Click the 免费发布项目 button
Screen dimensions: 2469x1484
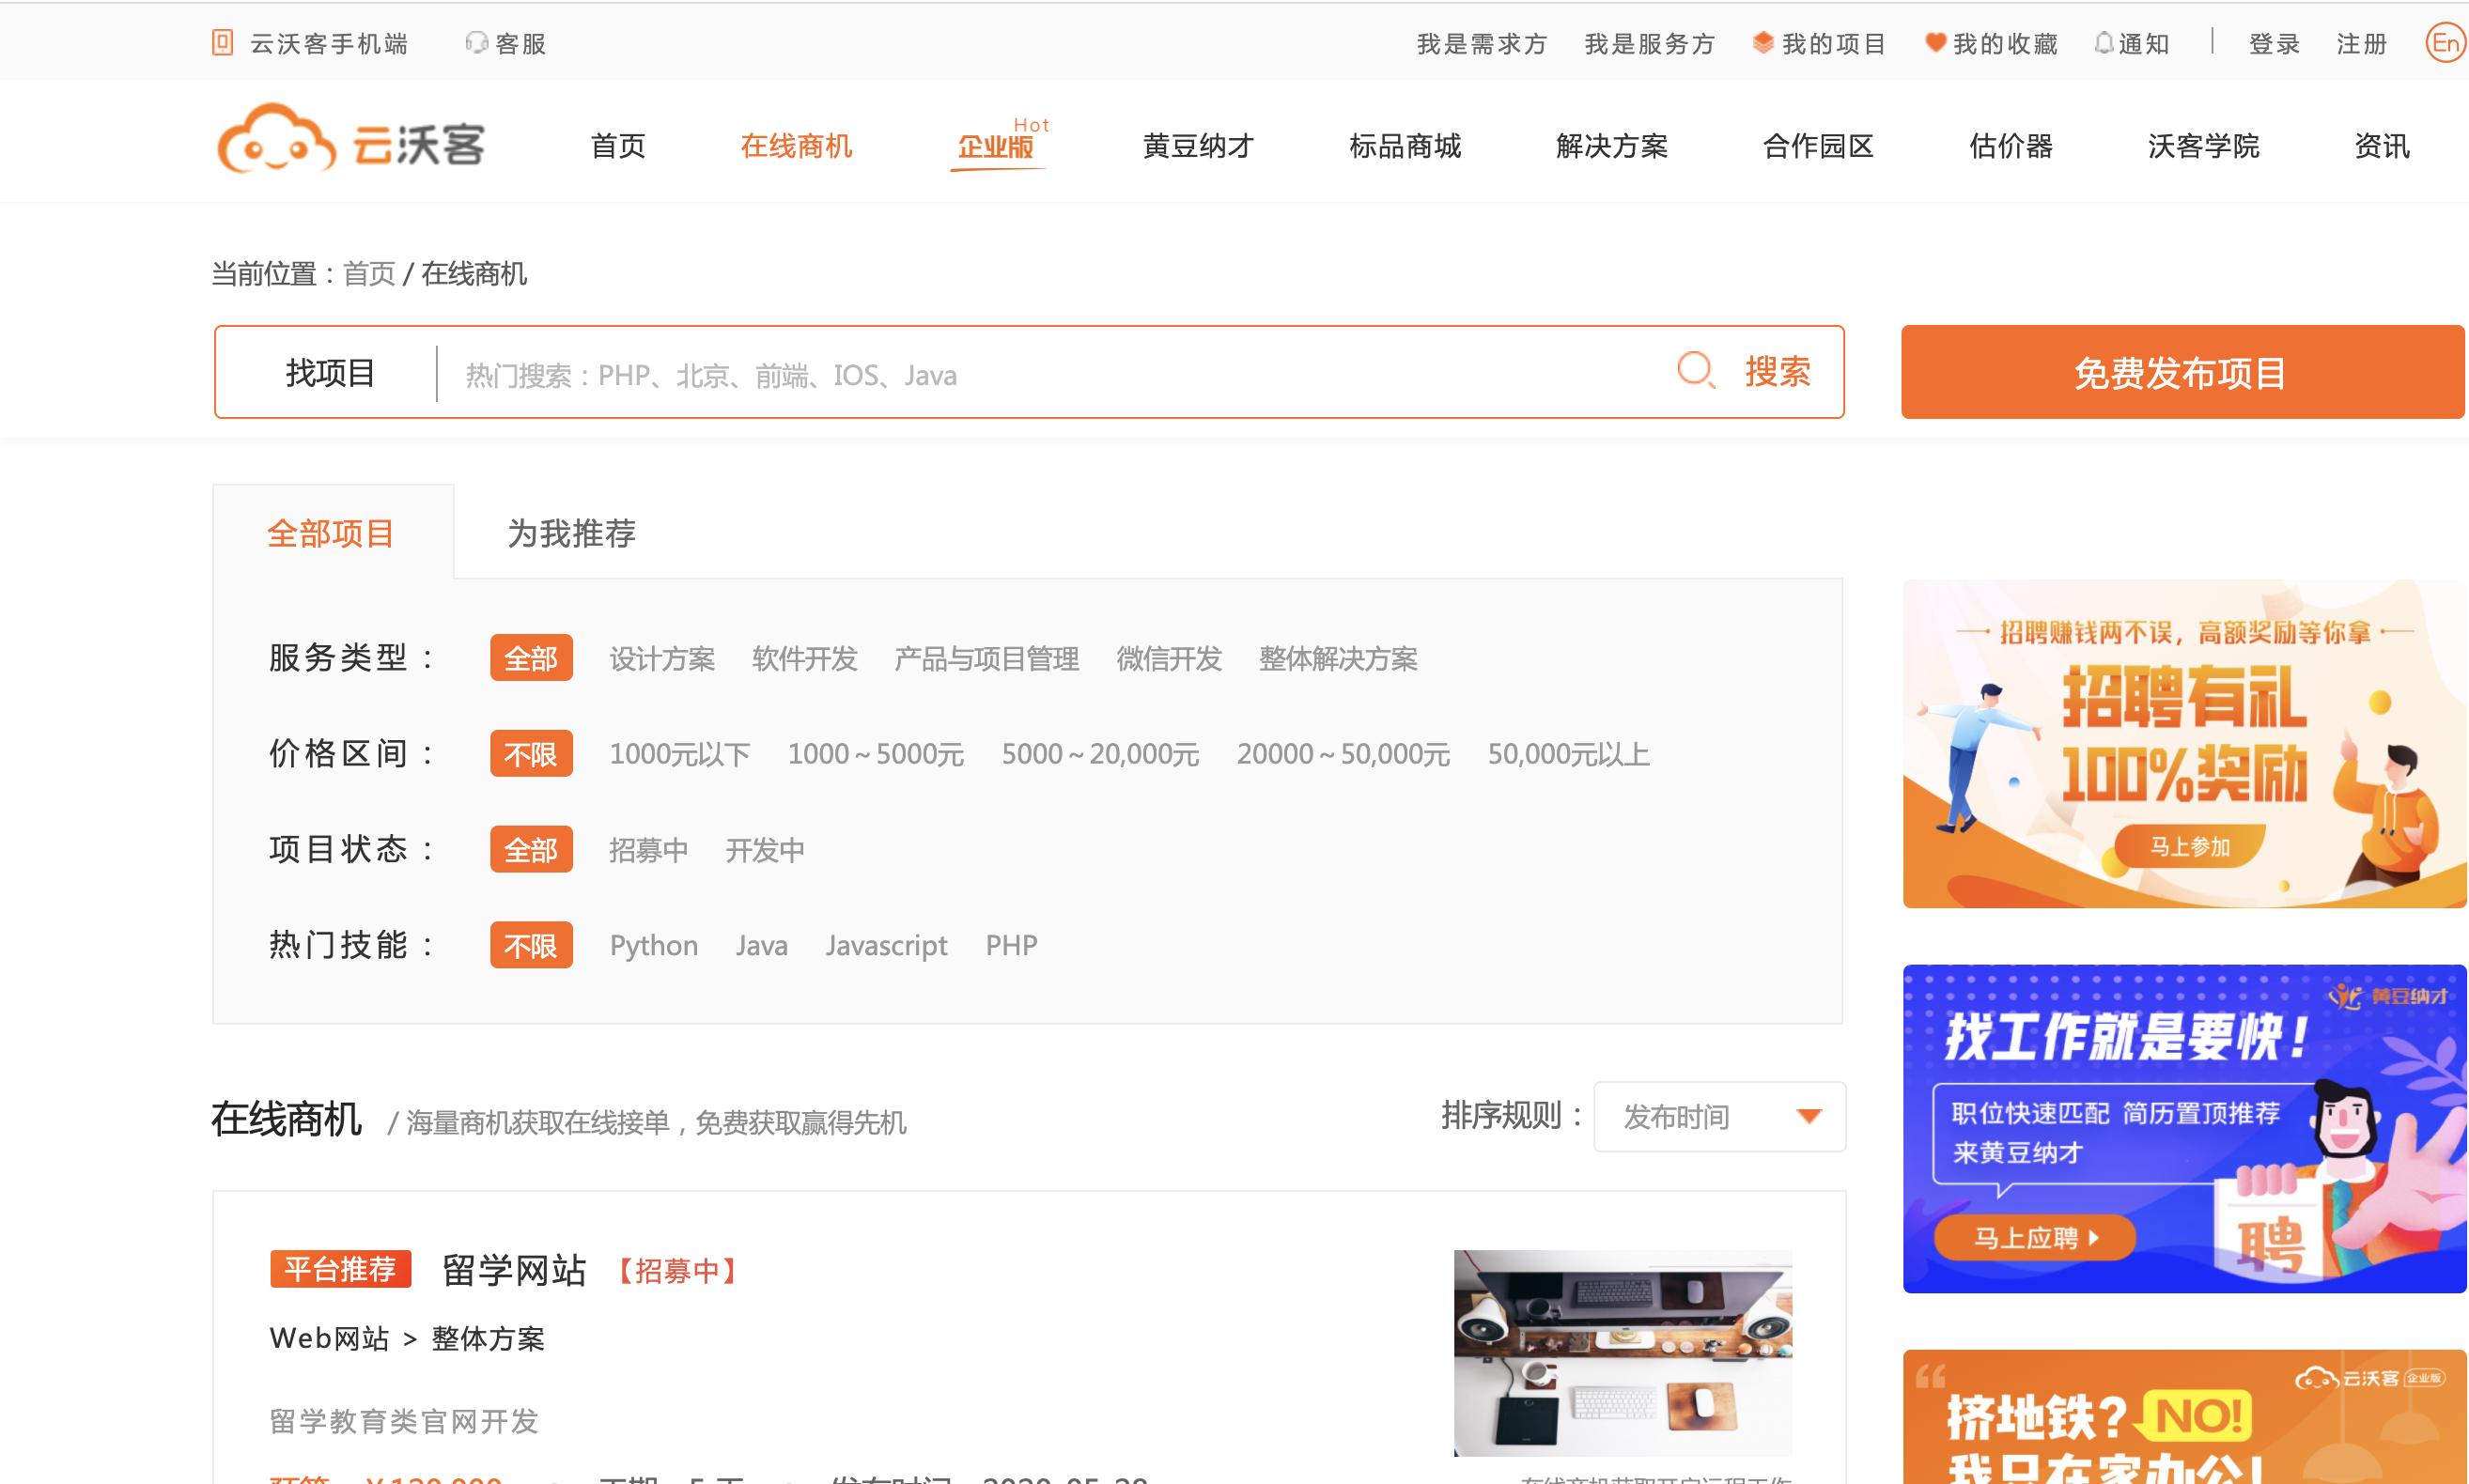pyautogui.click(x=2182, y=371)
